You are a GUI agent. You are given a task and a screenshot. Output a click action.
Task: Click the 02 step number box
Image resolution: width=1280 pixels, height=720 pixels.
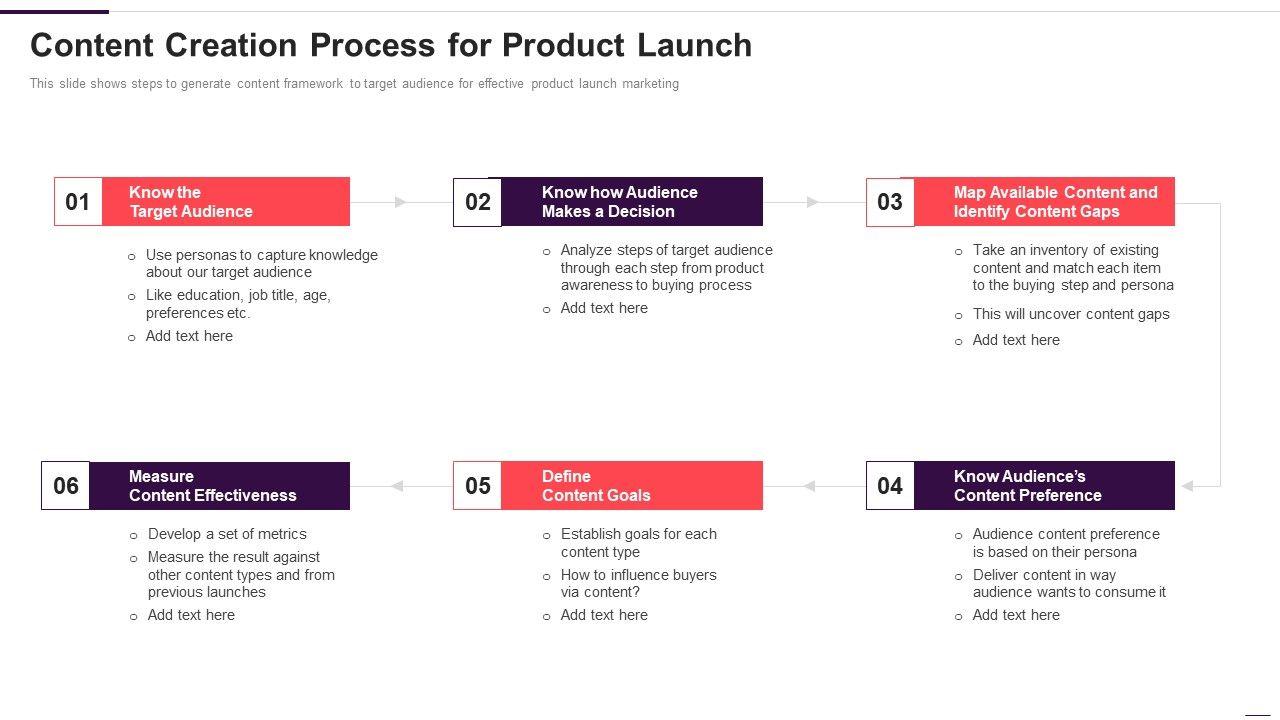[477, 202]
